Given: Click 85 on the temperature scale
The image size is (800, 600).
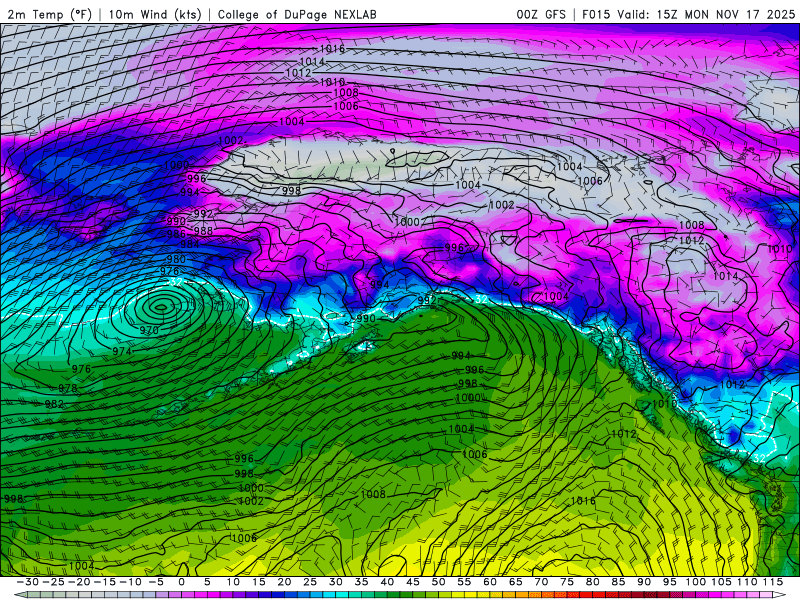Looking at the screenshot, I should click(x=618, y=582).
